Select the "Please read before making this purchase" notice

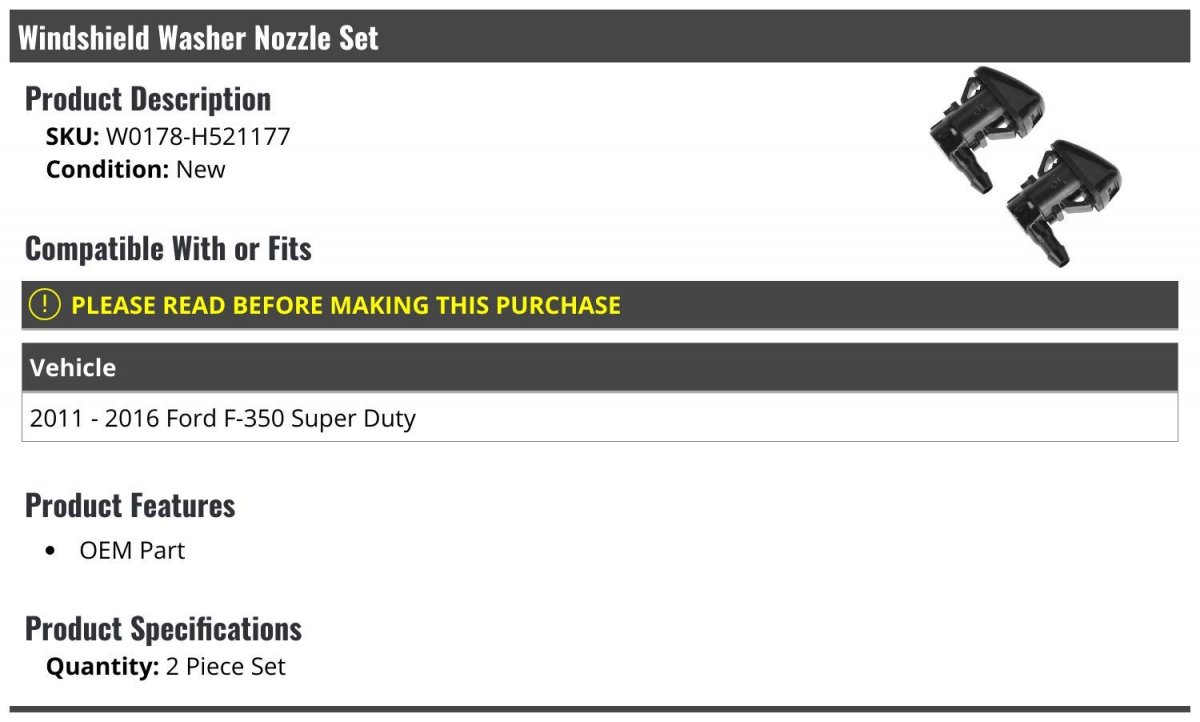346,305
